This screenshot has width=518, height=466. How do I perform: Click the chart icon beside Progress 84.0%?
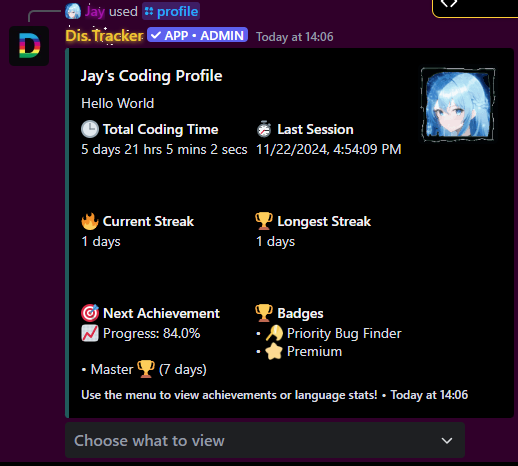(90, 333)
